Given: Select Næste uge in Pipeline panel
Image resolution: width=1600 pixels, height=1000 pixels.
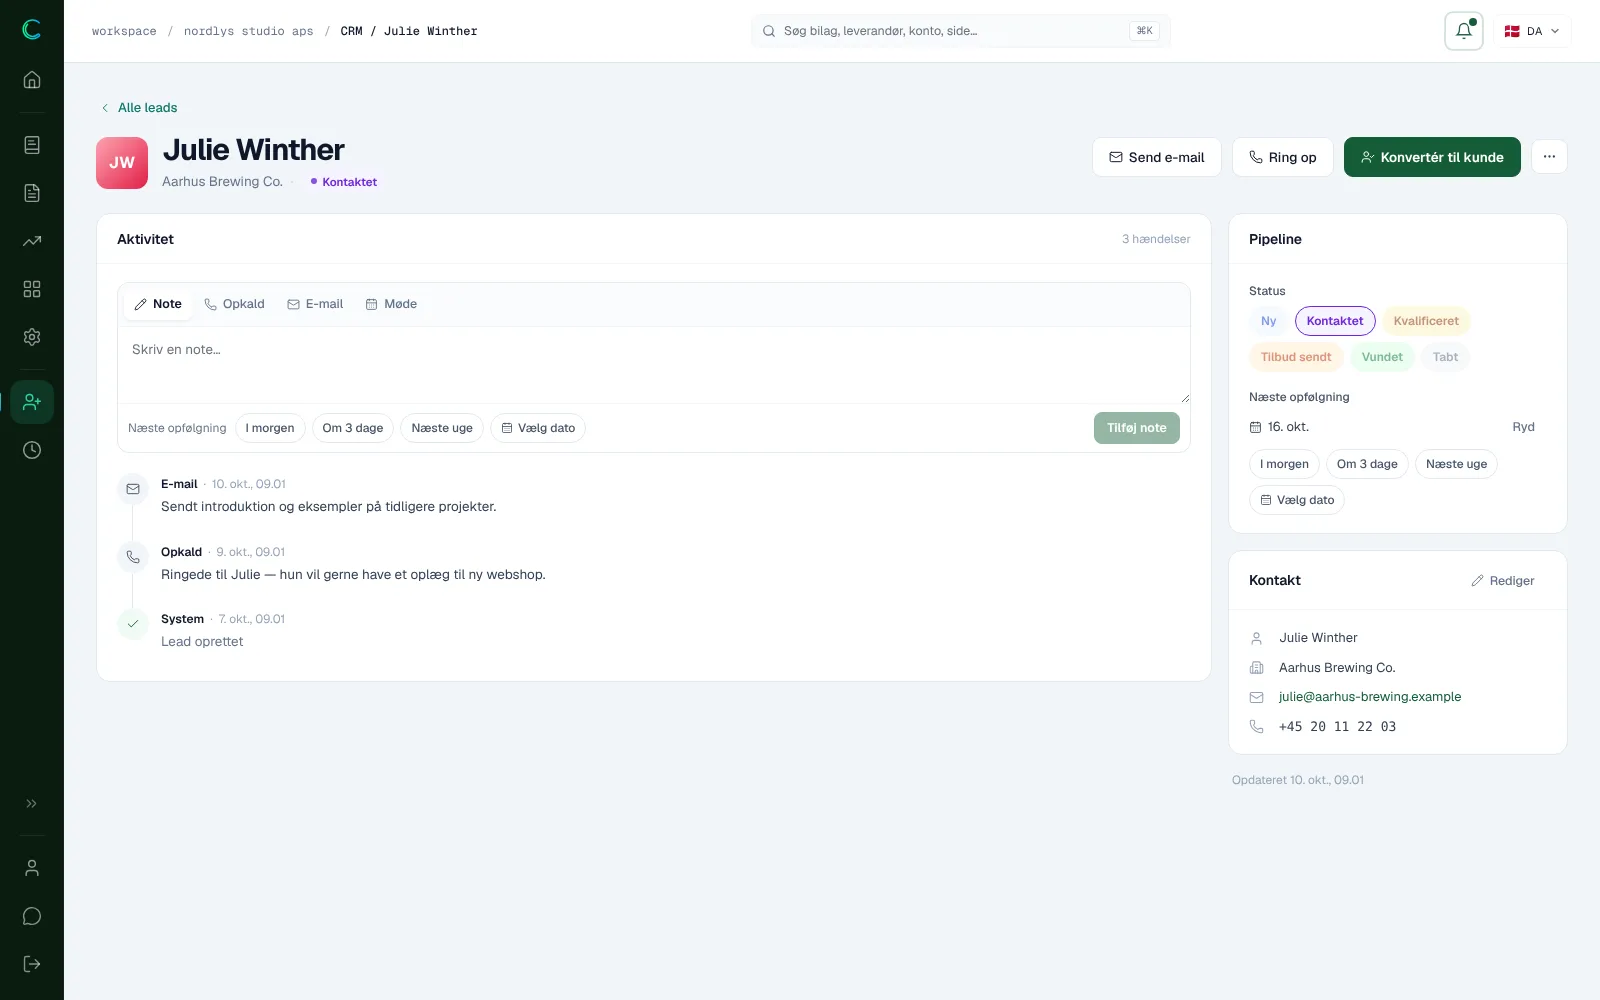Looking at the screenshot, I should 1456,464.
